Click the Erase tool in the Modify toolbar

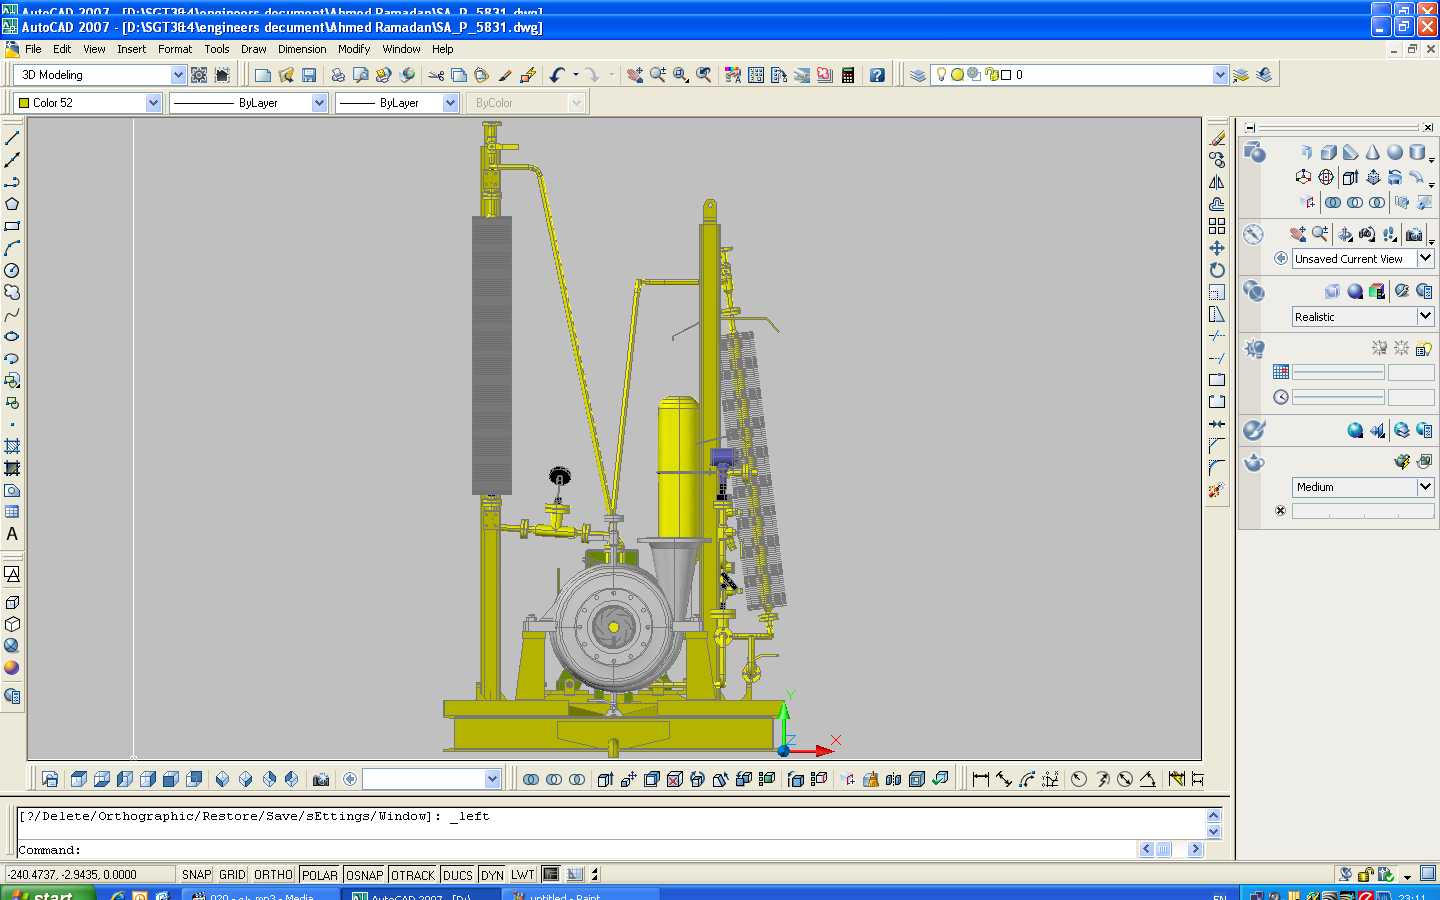click(x=1217, y=138)
